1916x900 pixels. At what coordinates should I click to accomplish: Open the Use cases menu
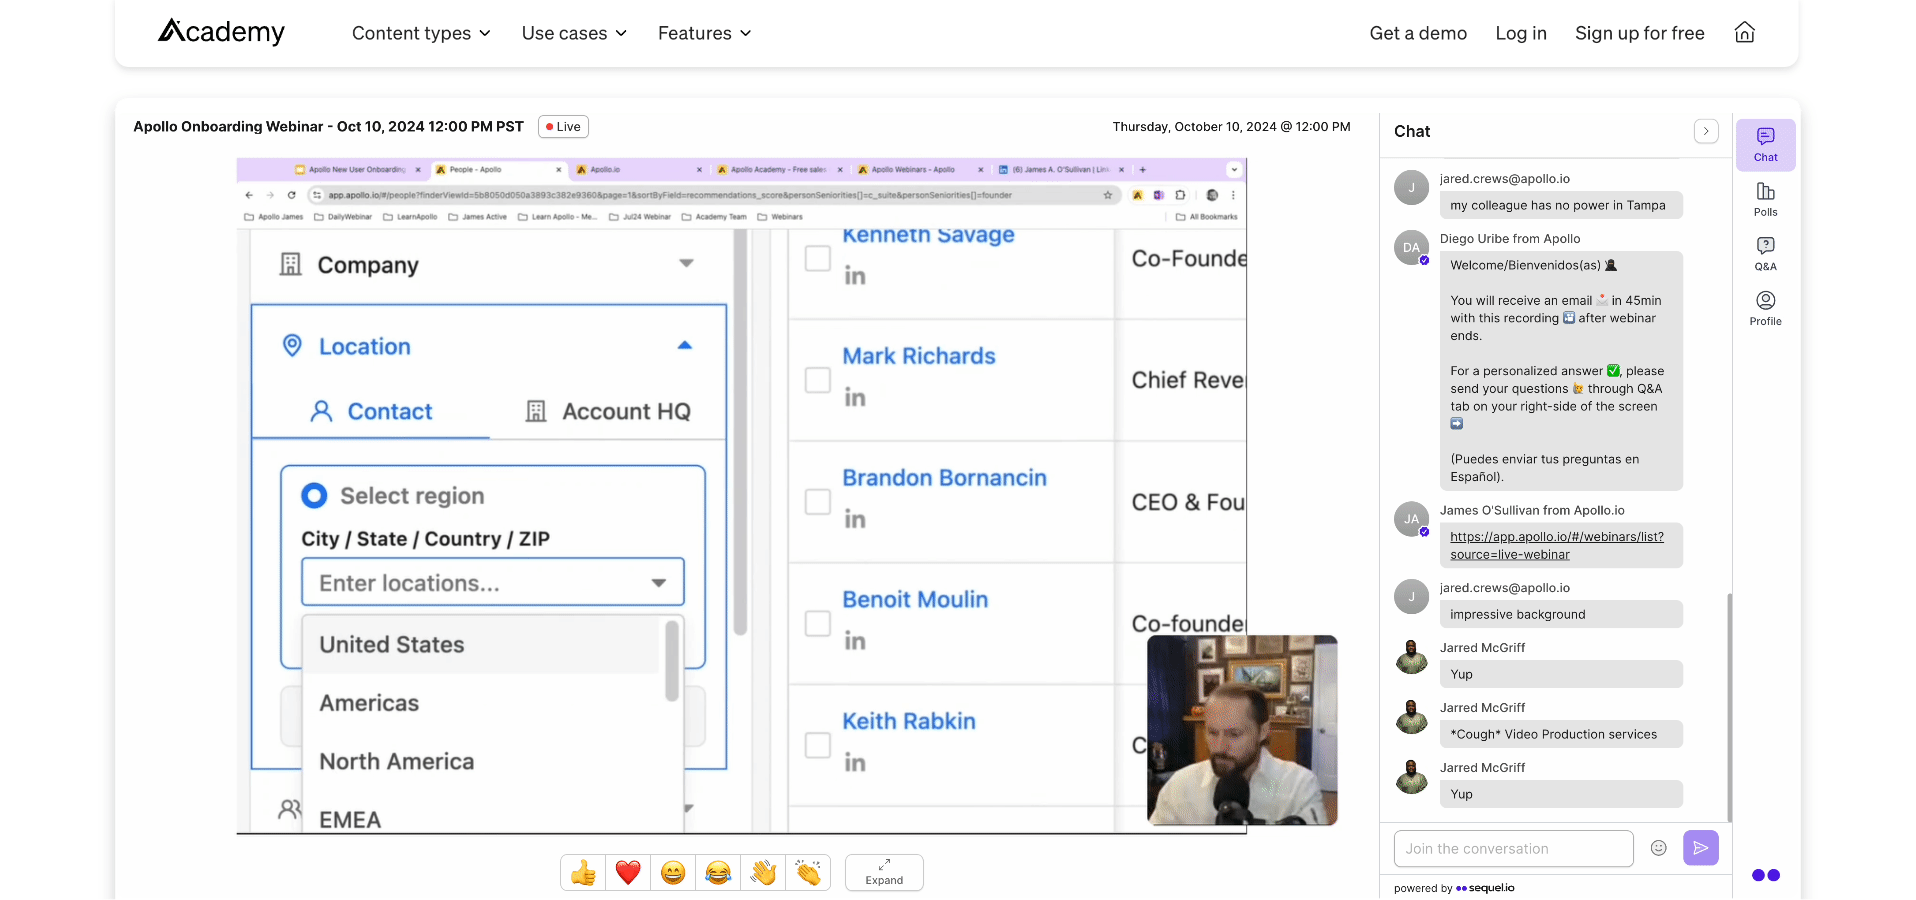574,33
